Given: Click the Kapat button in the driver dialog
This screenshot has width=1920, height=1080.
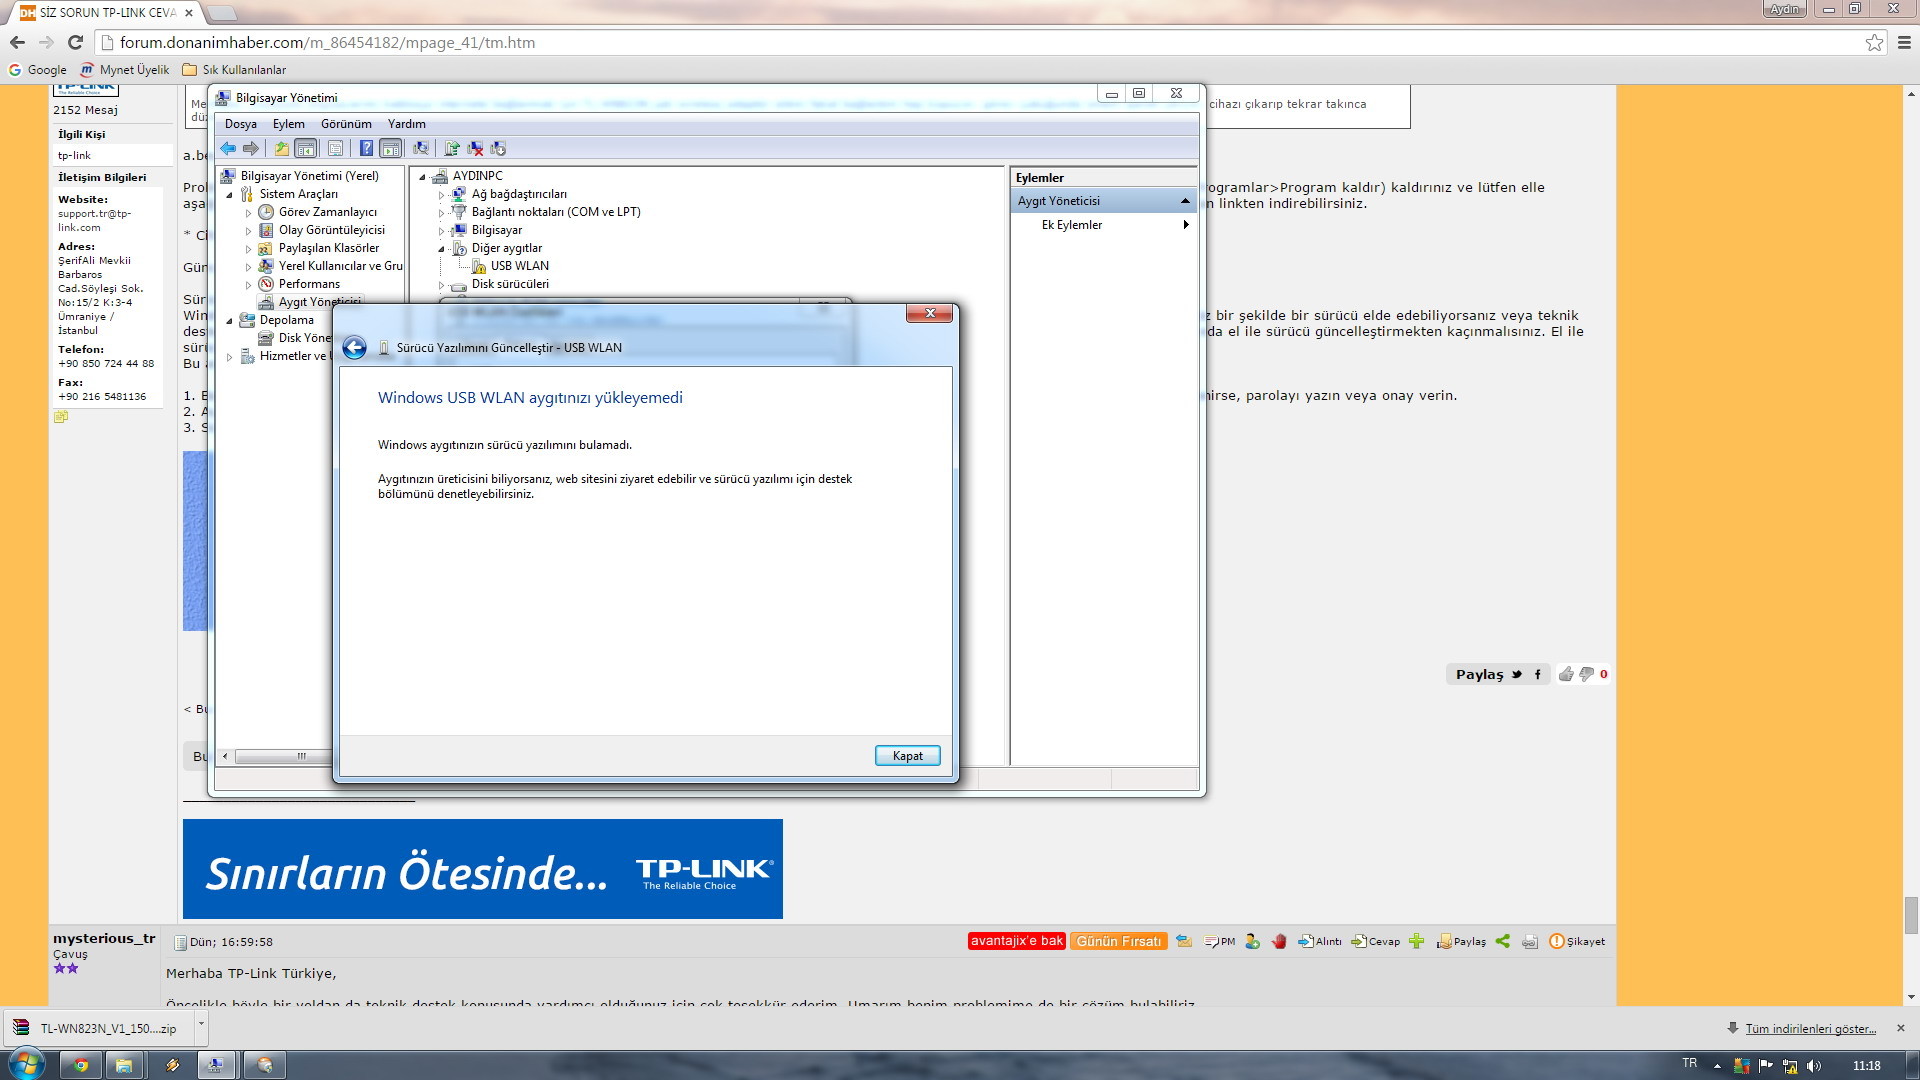Looking at the screenshot, I should [x=907, y=756].
